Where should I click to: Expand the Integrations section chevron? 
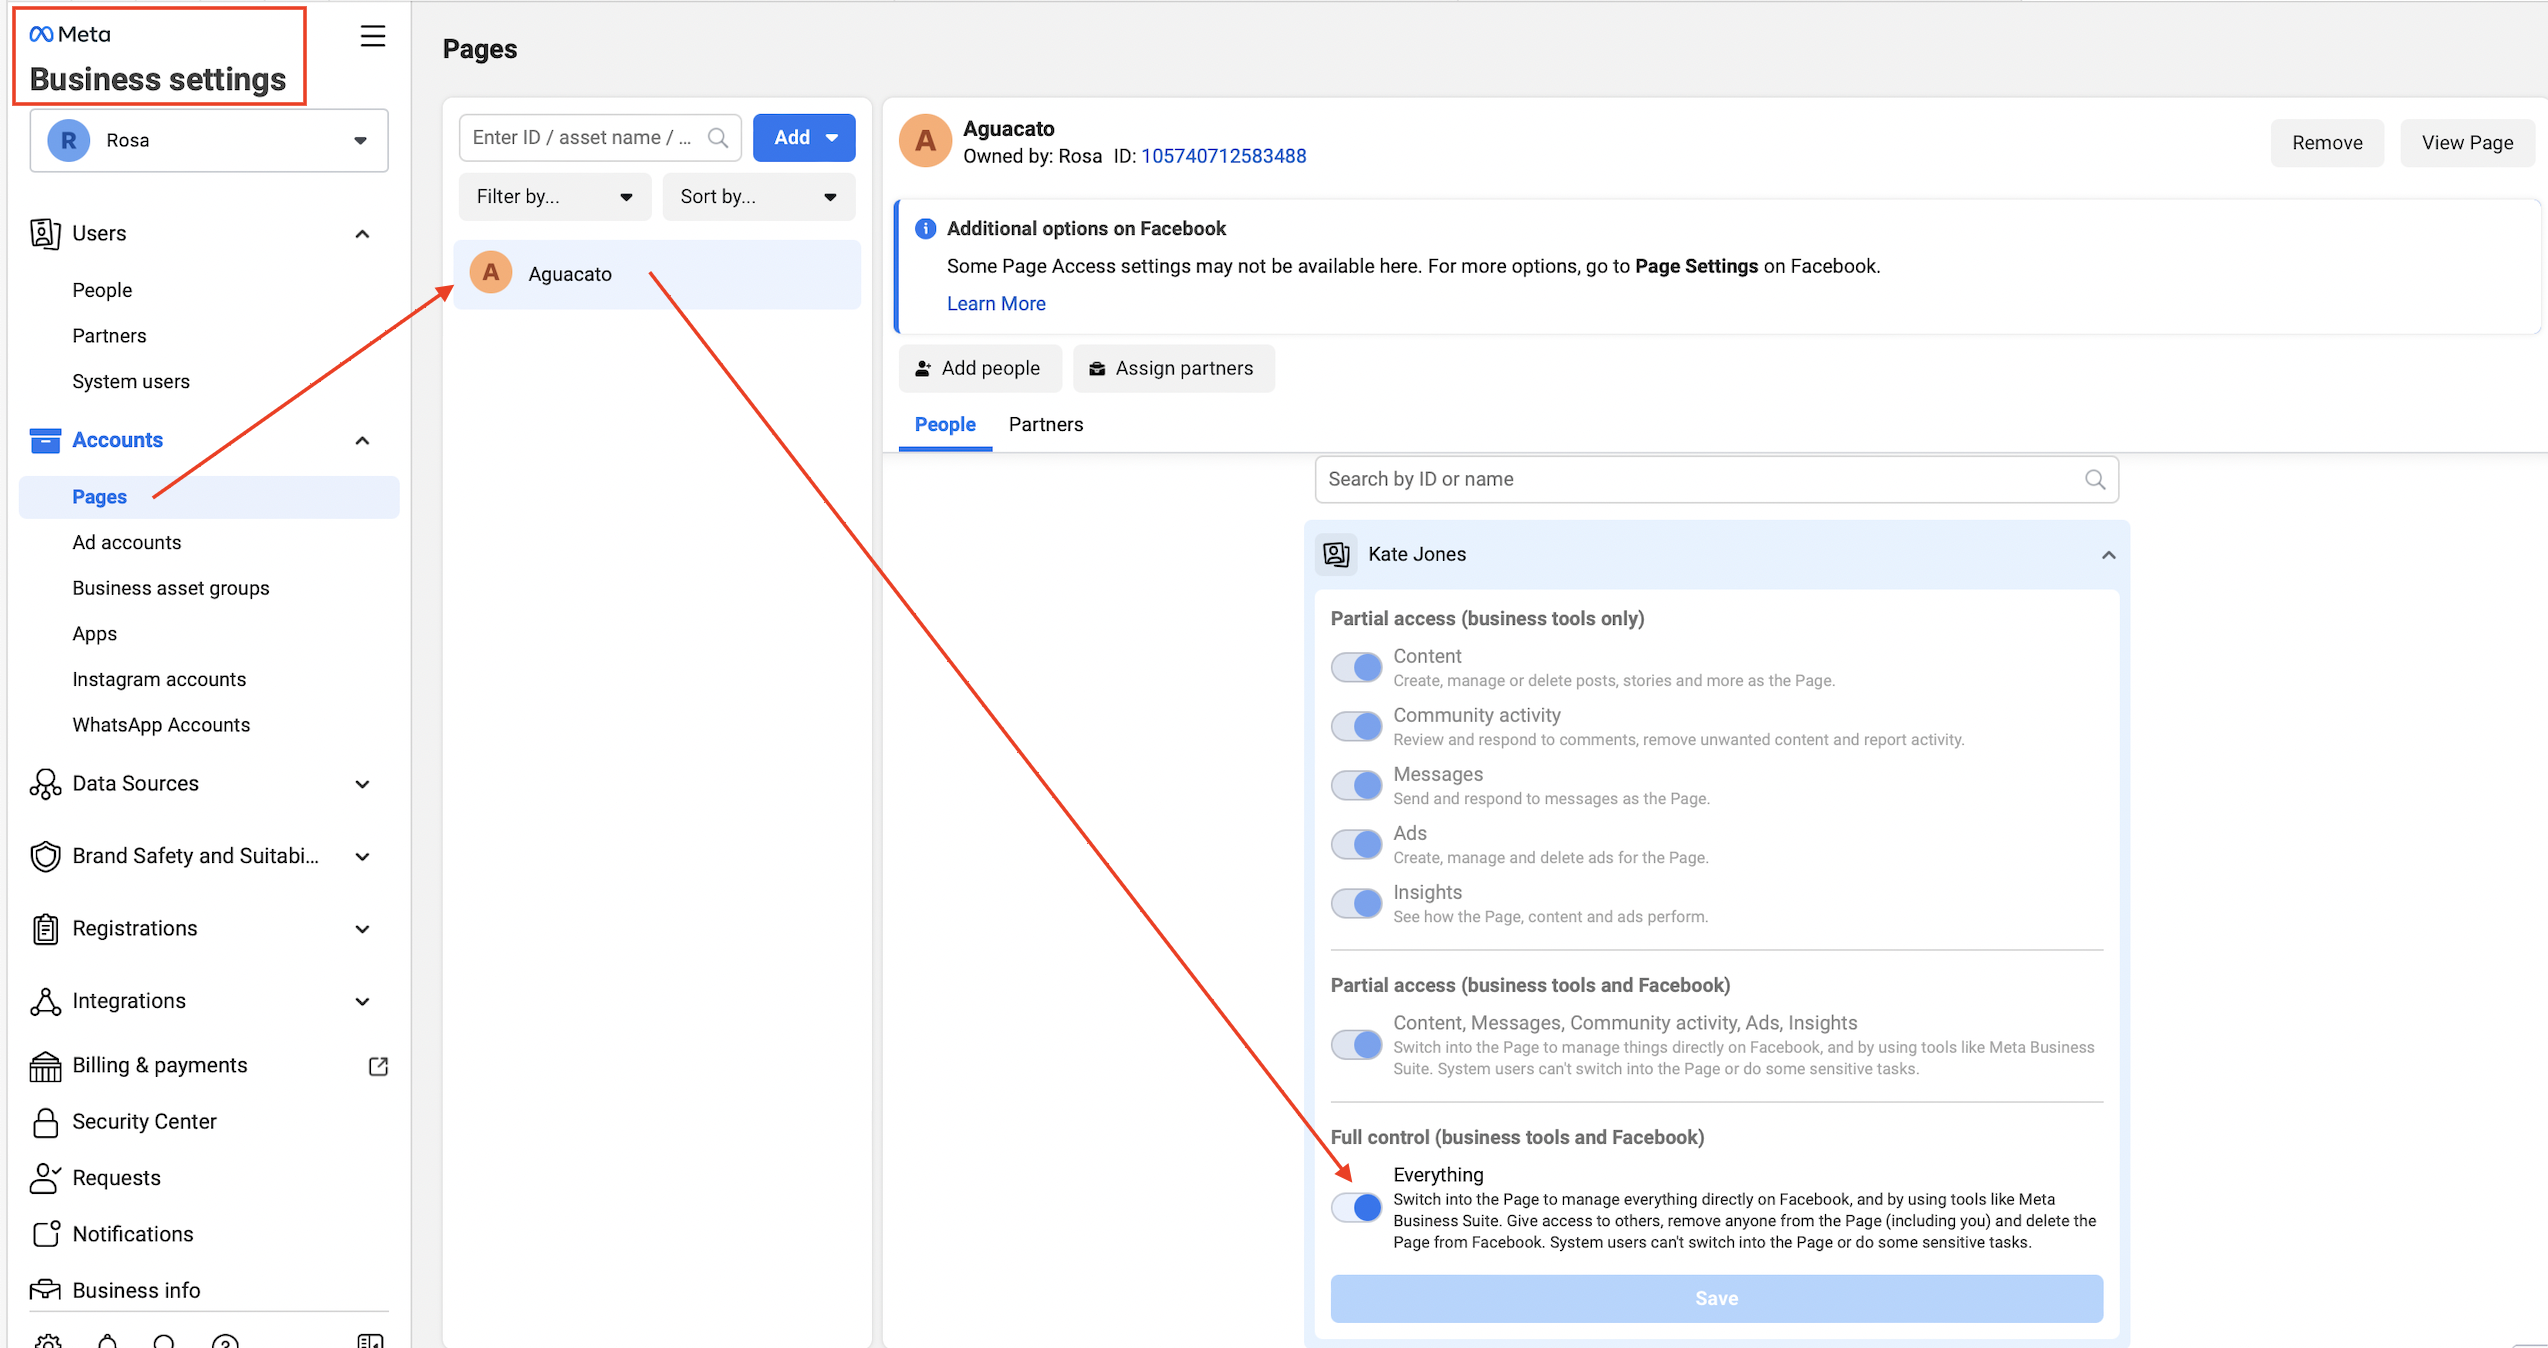tap(363, 1002)
